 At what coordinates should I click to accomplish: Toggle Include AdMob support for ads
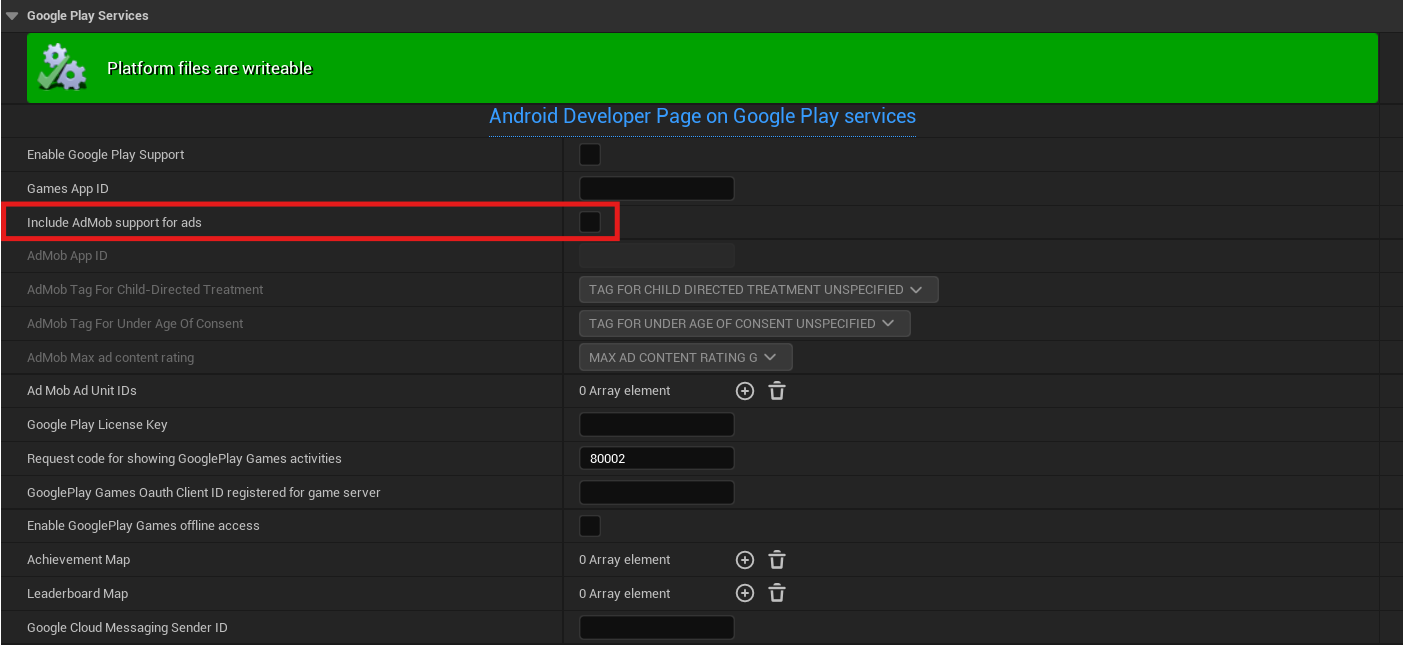coord(590,222)
